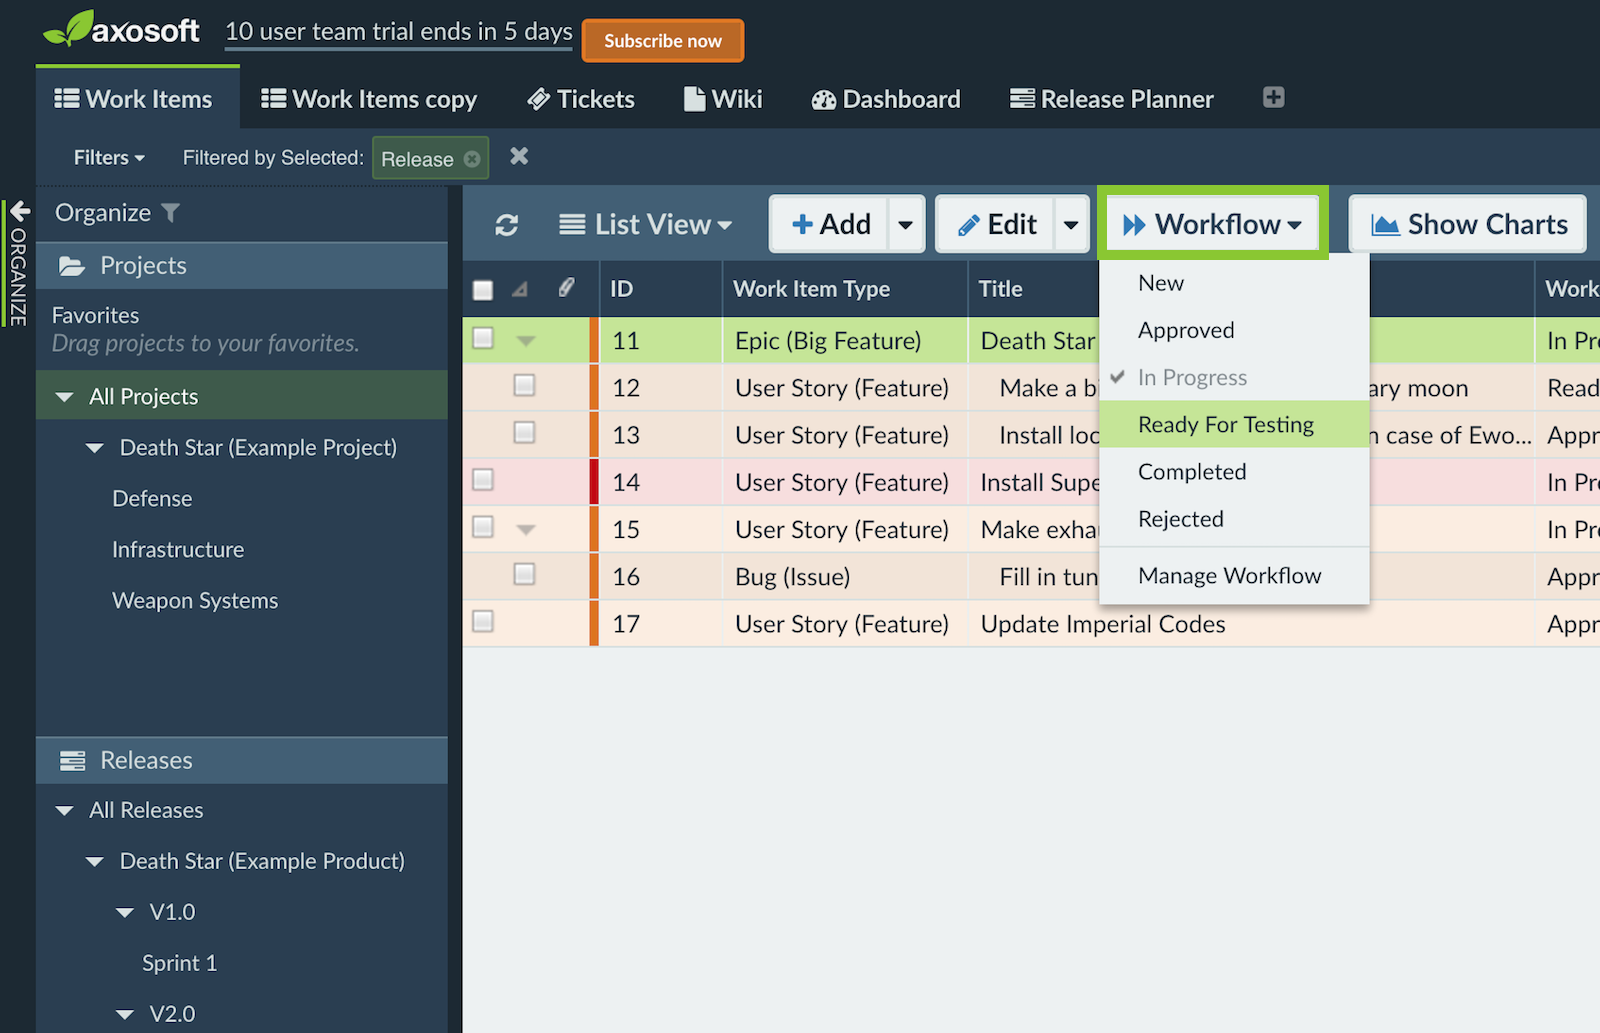Image resolution: width=1600 pixels, height=1033 pixels.
Task: Open the Tickets section
Action: pos(581,98)
